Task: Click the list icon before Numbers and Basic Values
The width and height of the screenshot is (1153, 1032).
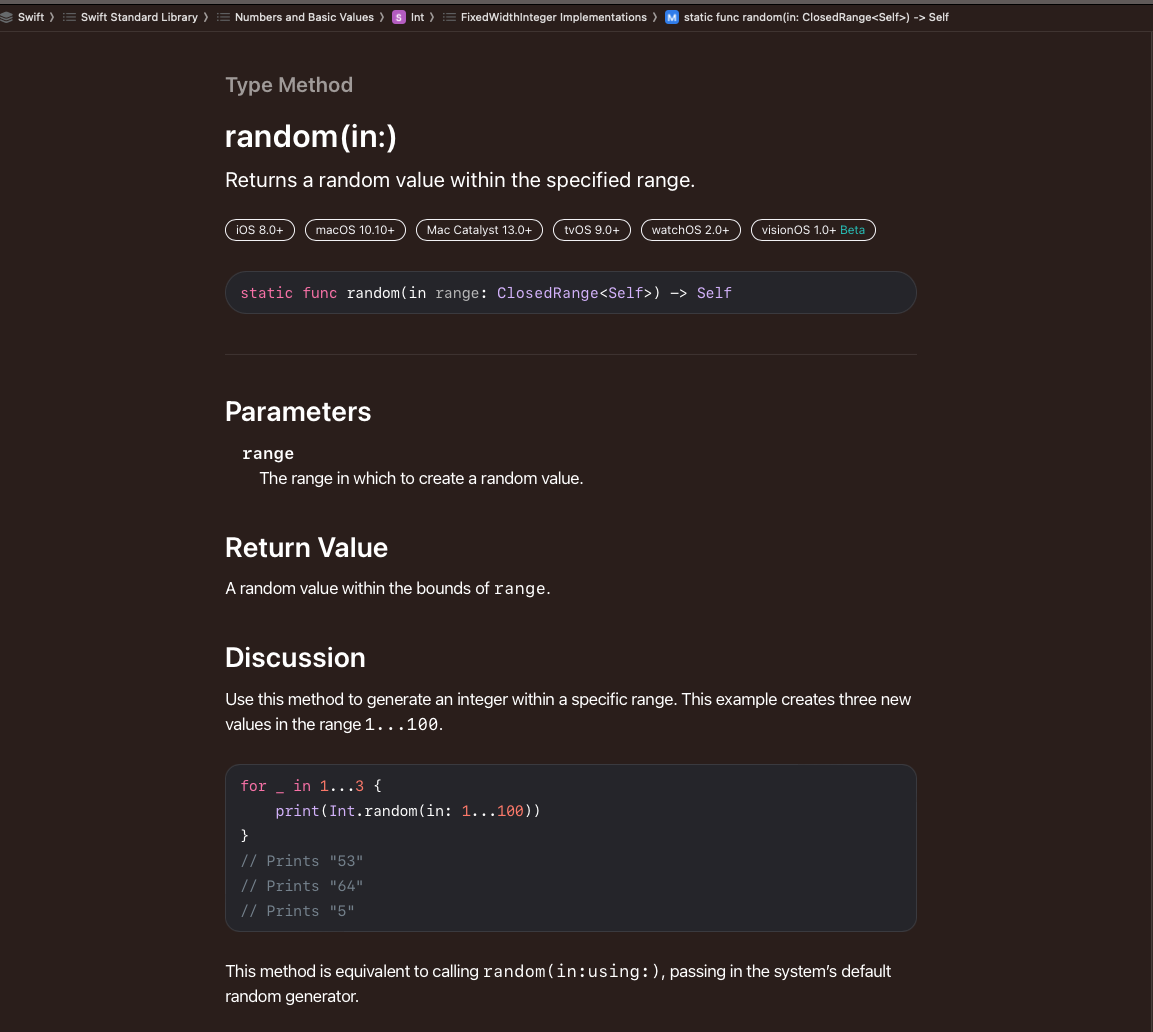Action: (223, 17)
